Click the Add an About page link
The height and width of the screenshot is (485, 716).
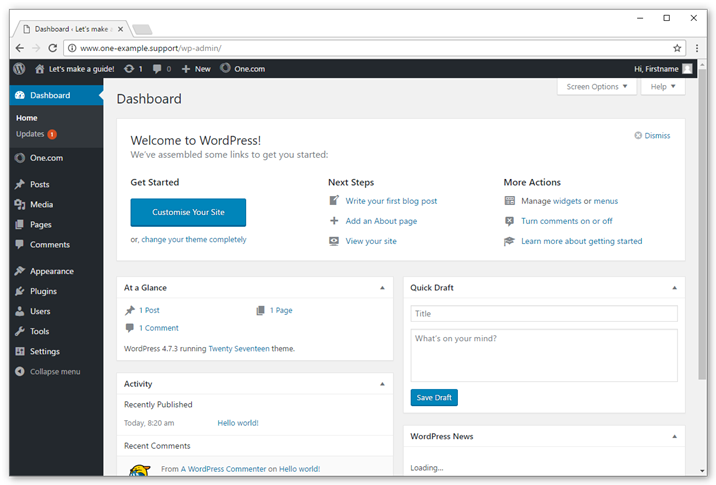(381, 221)
